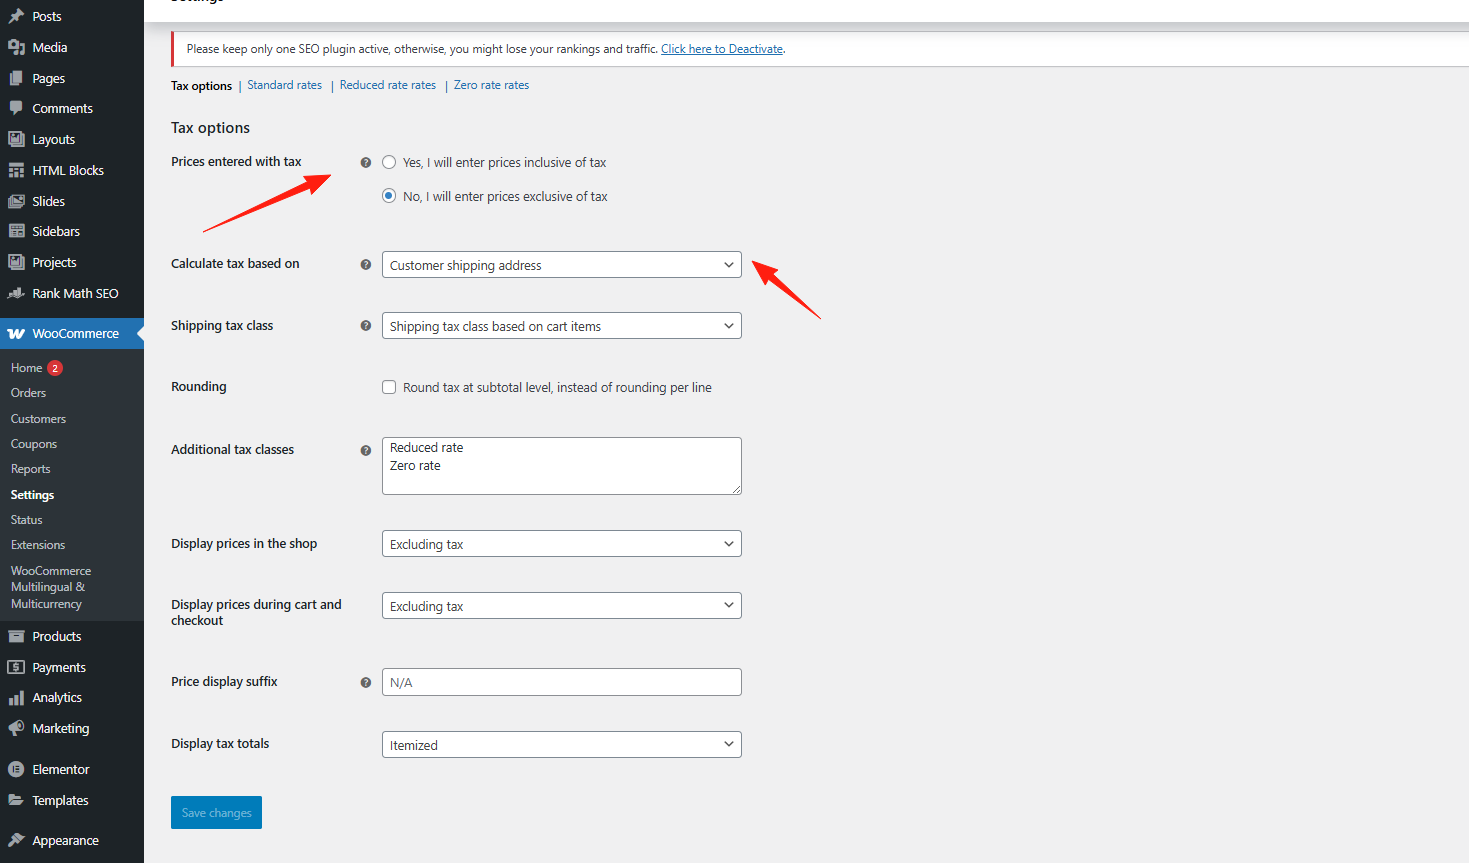The width and height of the screenshot is (1469, 863).
Task: Select 'Yes, I will enter prices inclusive of tax'
Action: pyautogui.click(x=389, y=162)
